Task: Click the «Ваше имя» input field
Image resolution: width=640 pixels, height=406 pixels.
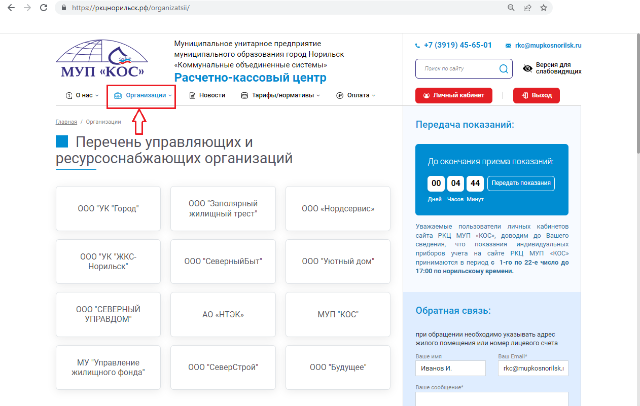Action: 448,368
